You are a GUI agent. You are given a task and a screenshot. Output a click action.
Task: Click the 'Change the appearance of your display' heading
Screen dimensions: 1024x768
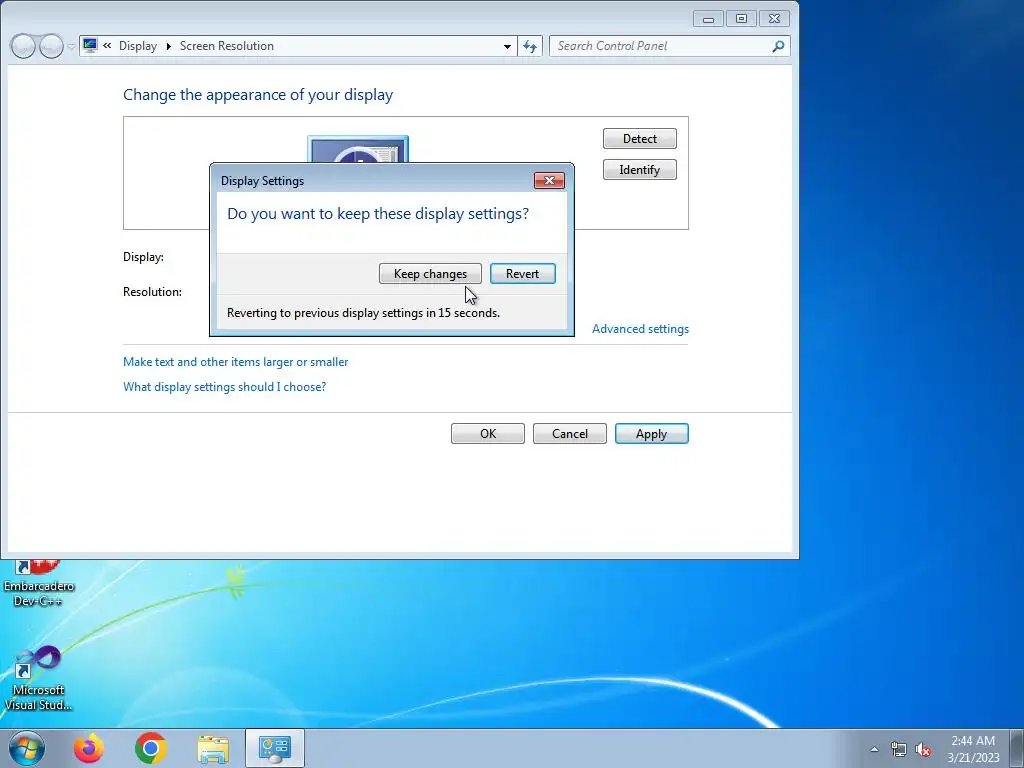(258, 95)
